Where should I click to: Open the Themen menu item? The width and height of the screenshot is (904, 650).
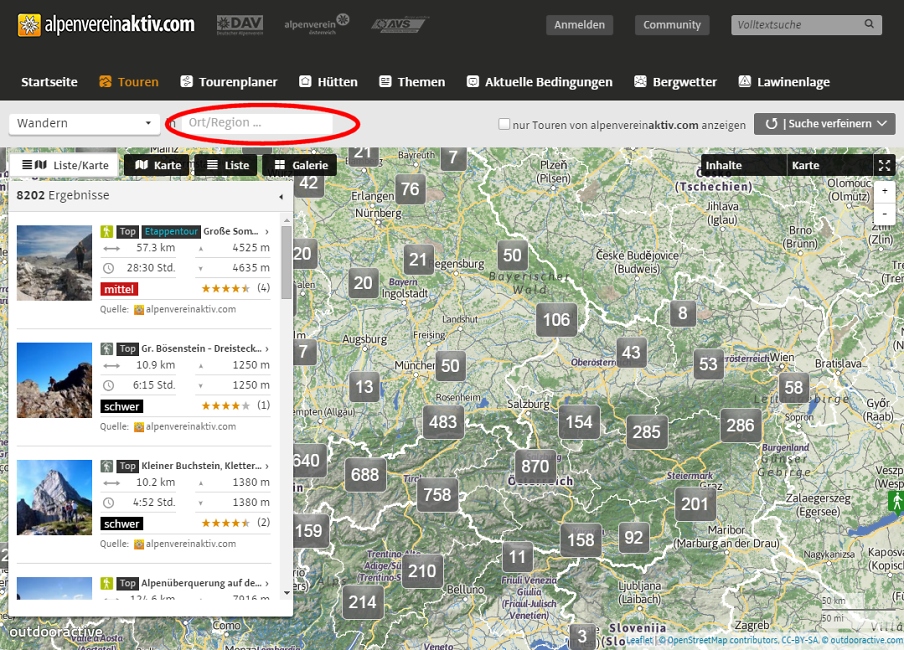coord(412,82)
